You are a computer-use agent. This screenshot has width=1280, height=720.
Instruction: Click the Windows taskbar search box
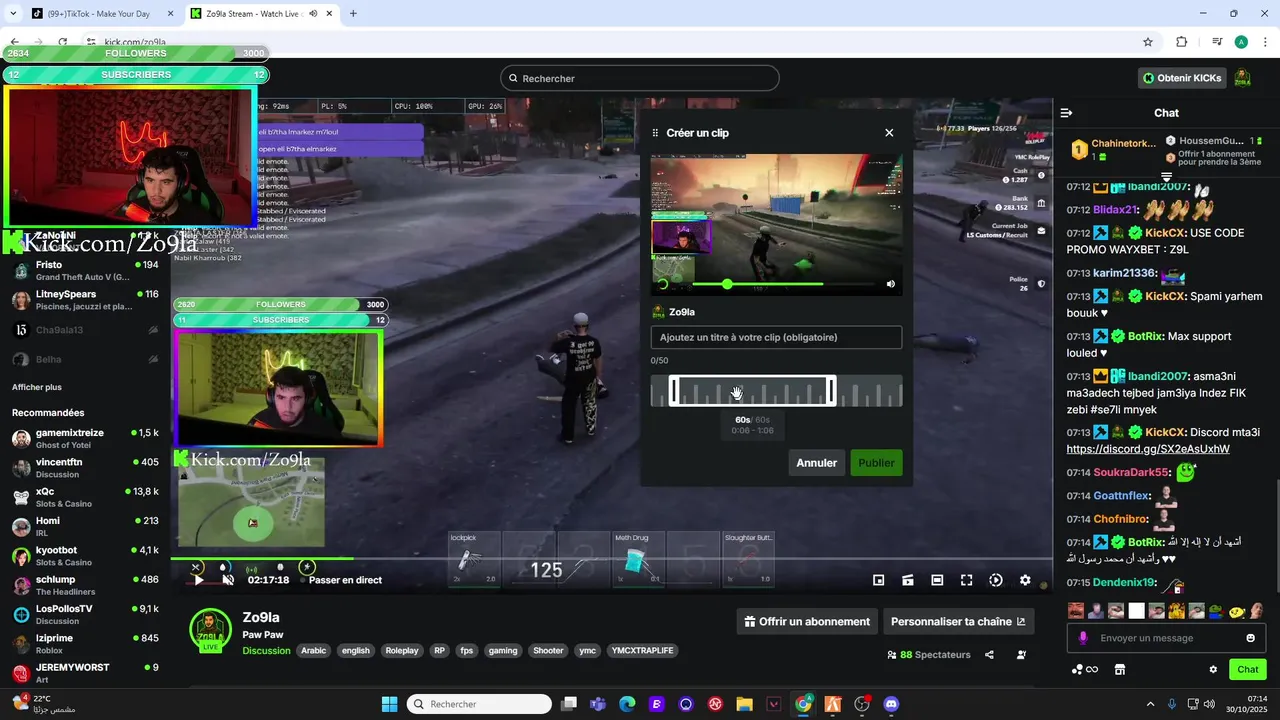pos(479,704)
